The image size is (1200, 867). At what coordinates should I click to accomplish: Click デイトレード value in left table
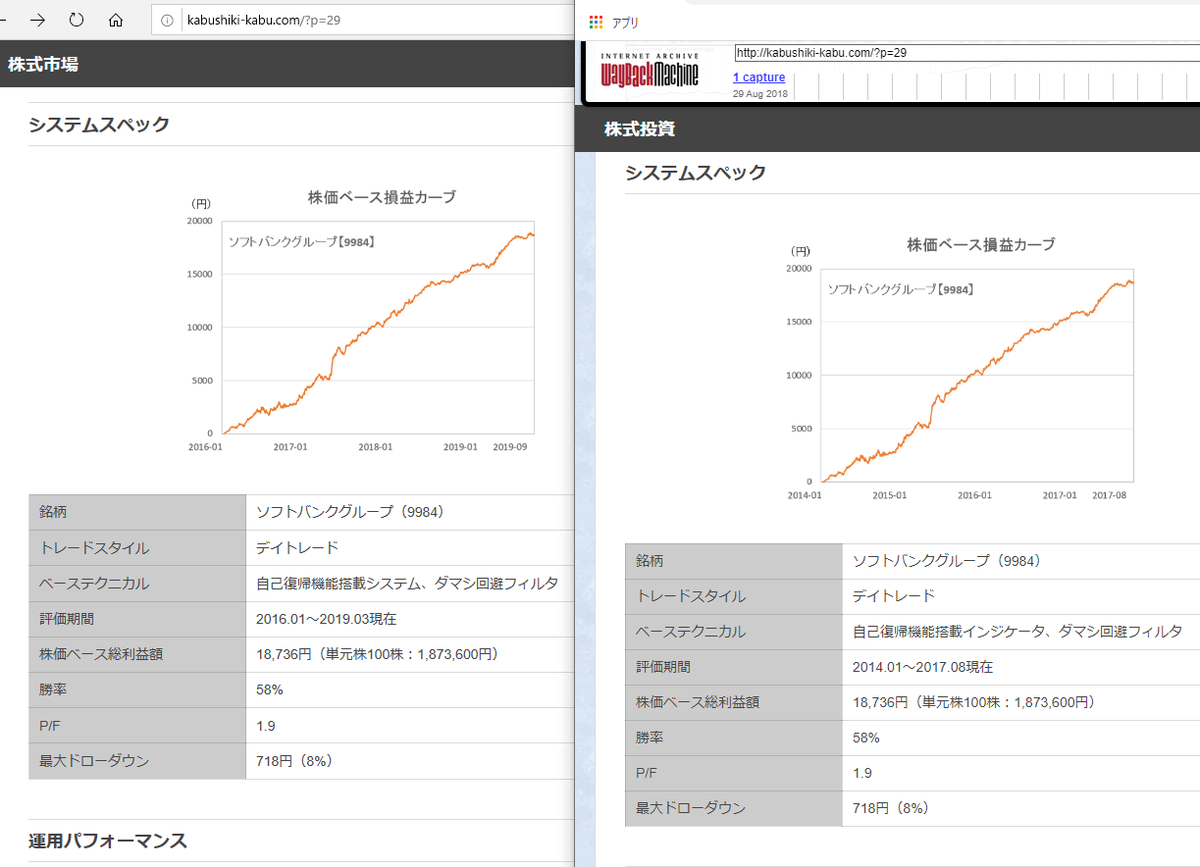coord(297,547)
